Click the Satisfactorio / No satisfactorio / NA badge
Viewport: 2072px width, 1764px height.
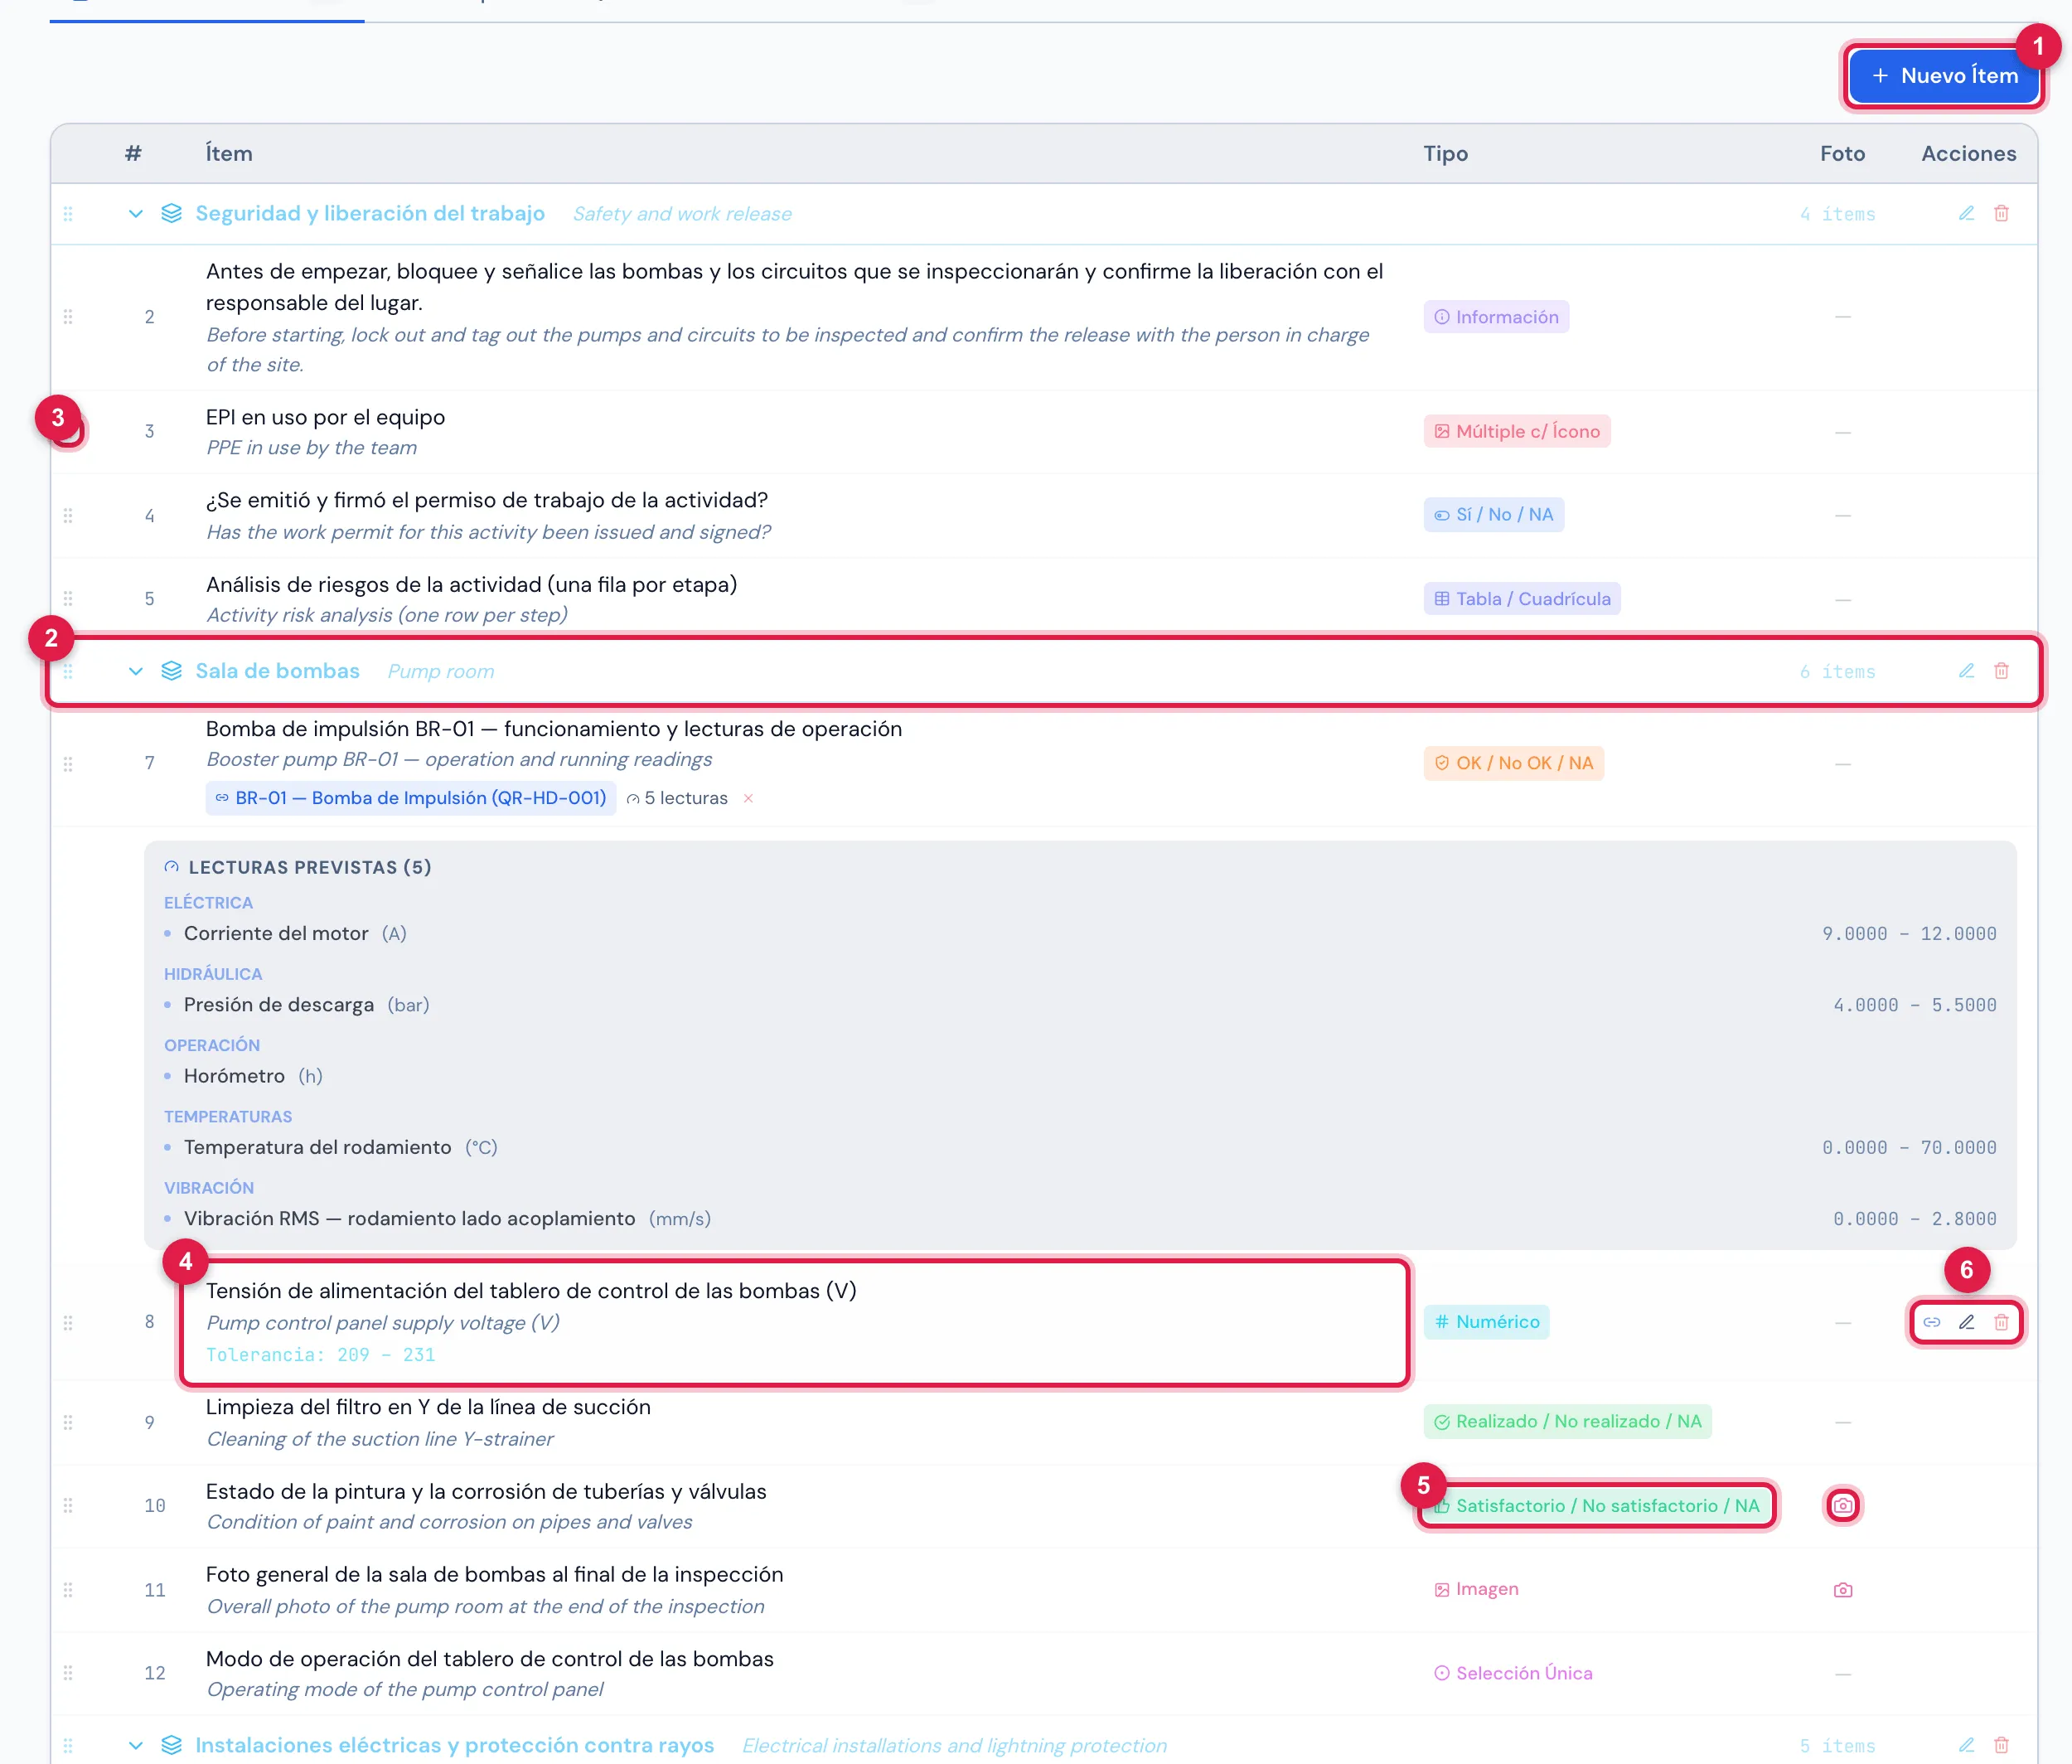tap(1597, 1506)
